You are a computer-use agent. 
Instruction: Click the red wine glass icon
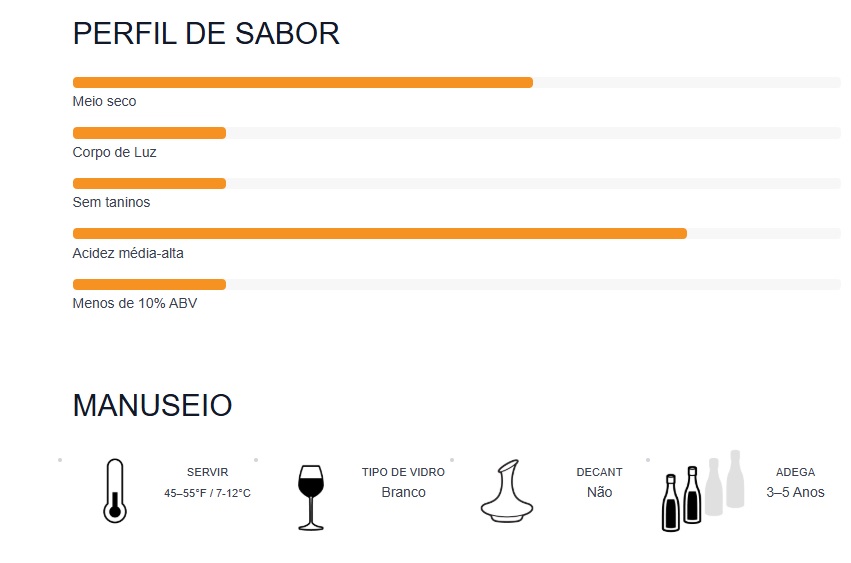point(311,497)
